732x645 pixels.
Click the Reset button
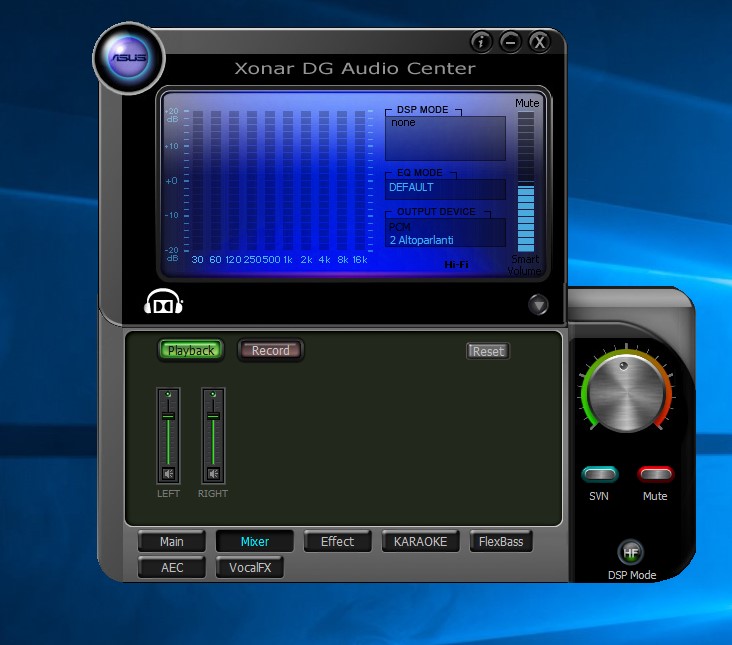[x=488, y=351]
